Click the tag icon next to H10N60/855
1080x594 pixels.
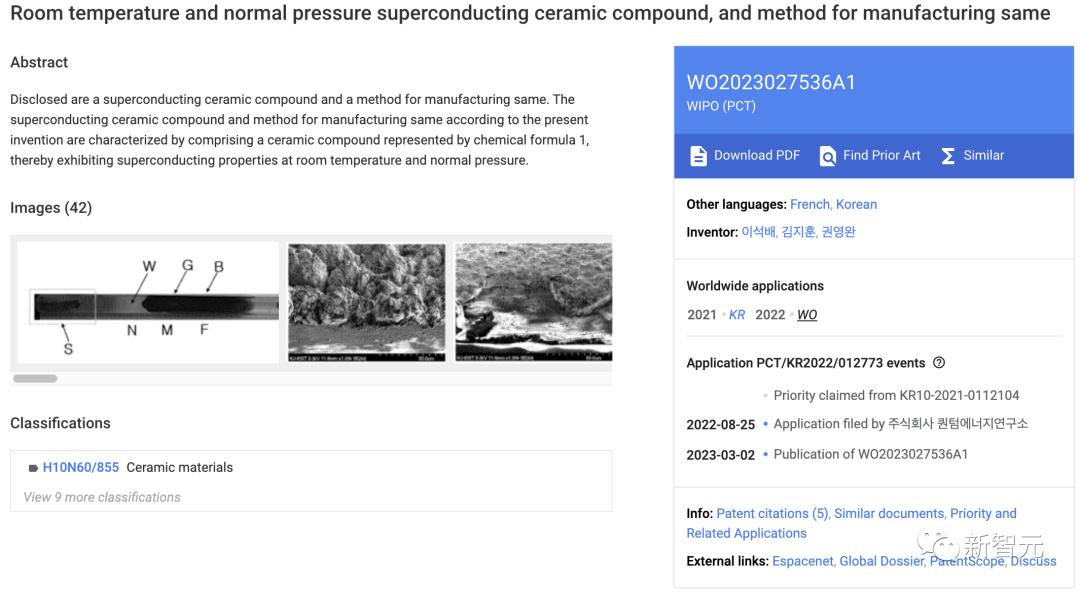point(33,468)
